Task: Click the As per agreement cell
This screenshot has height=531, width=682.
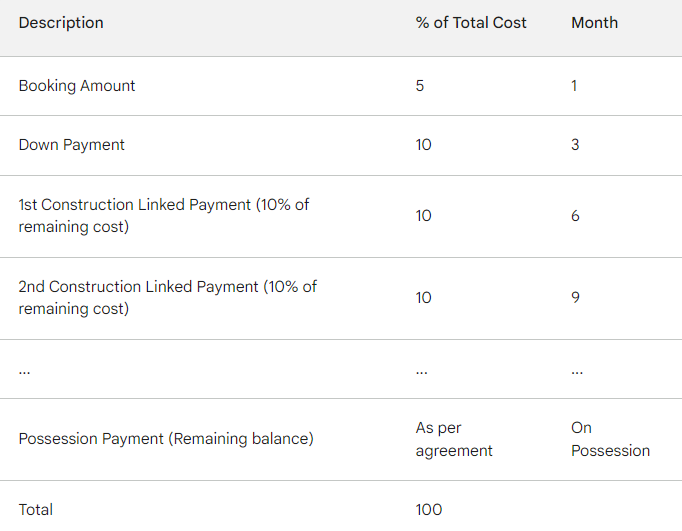Action: pyautogui.click(x=454, y=439)
